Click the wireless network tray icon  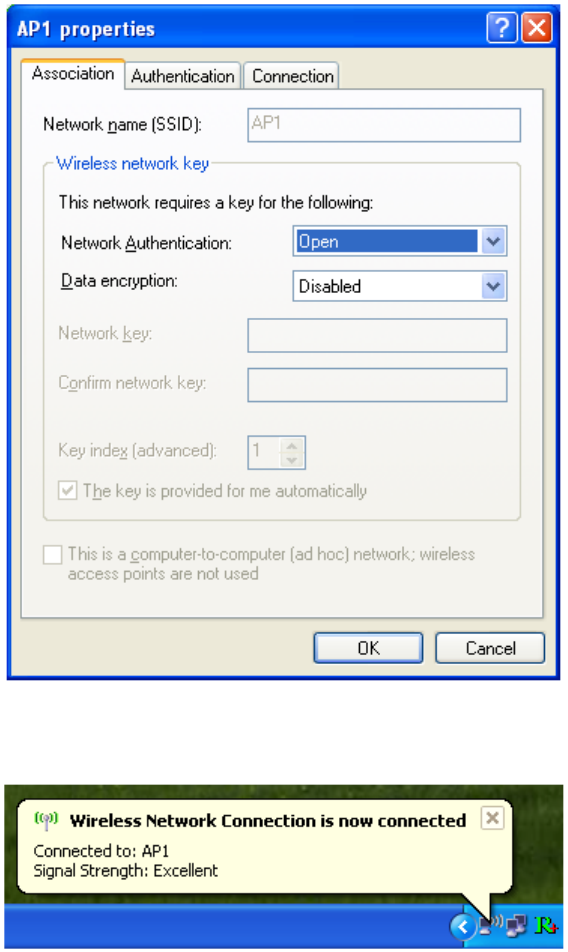click(492, 925)
